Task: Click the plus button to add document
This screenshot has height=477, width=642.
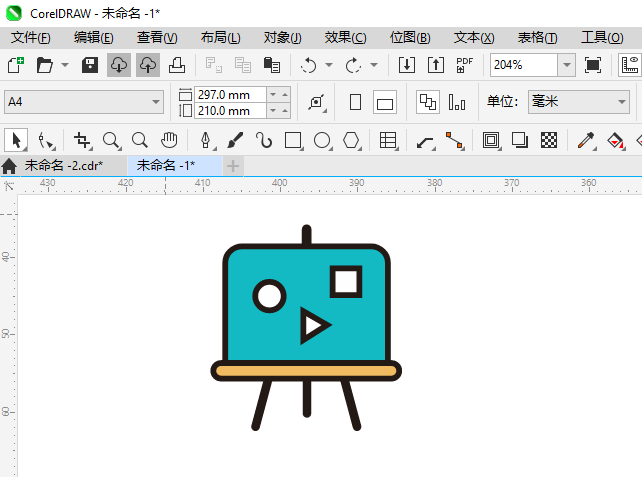Action: click(x=233, y=166)
